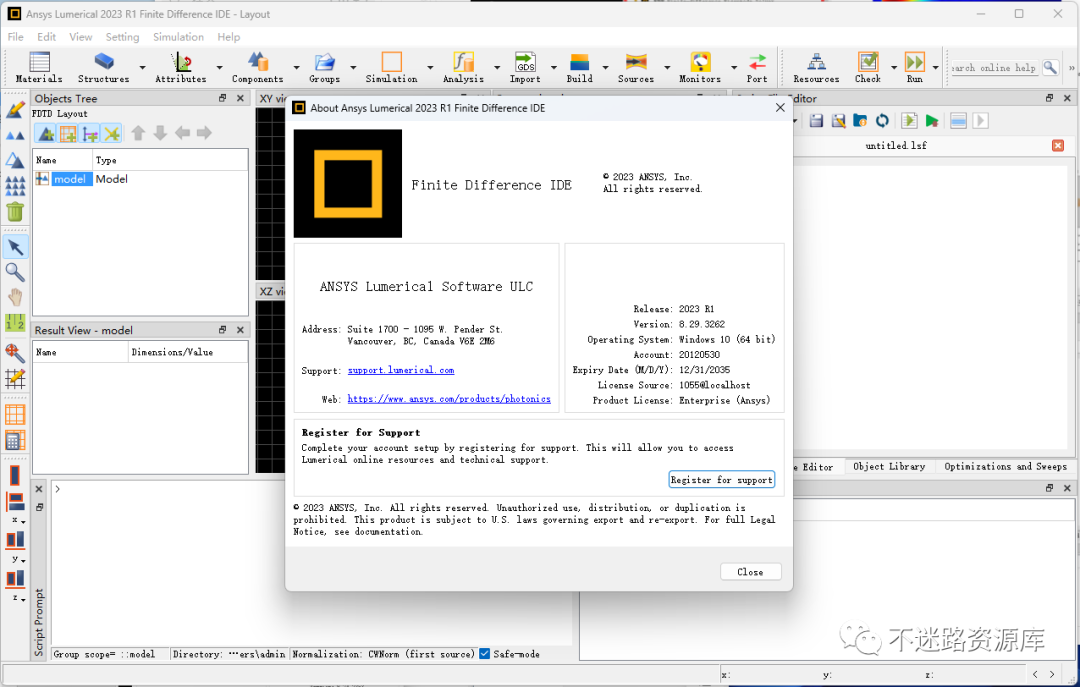1080x687 pixels.
Task: Open the Run dropdown arrow
Action: (x=935, y=68)
